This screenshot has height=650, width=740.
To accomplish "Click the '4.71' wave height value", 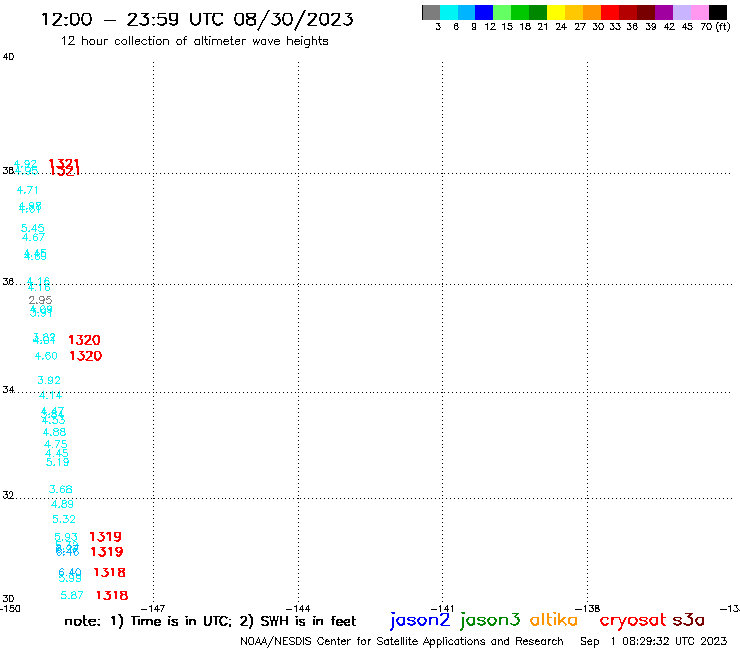I will pos(27,190).
